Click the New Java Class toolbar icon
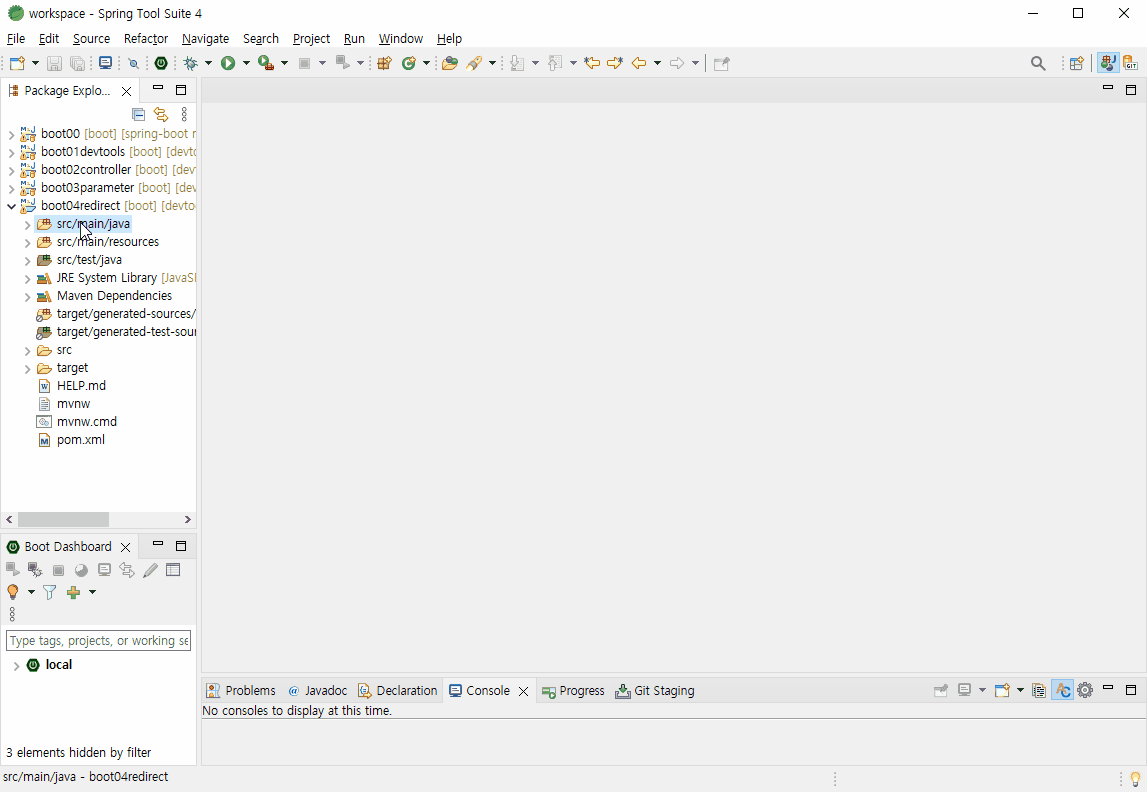The image size is (1147, 792). click(x=409, y=64)
